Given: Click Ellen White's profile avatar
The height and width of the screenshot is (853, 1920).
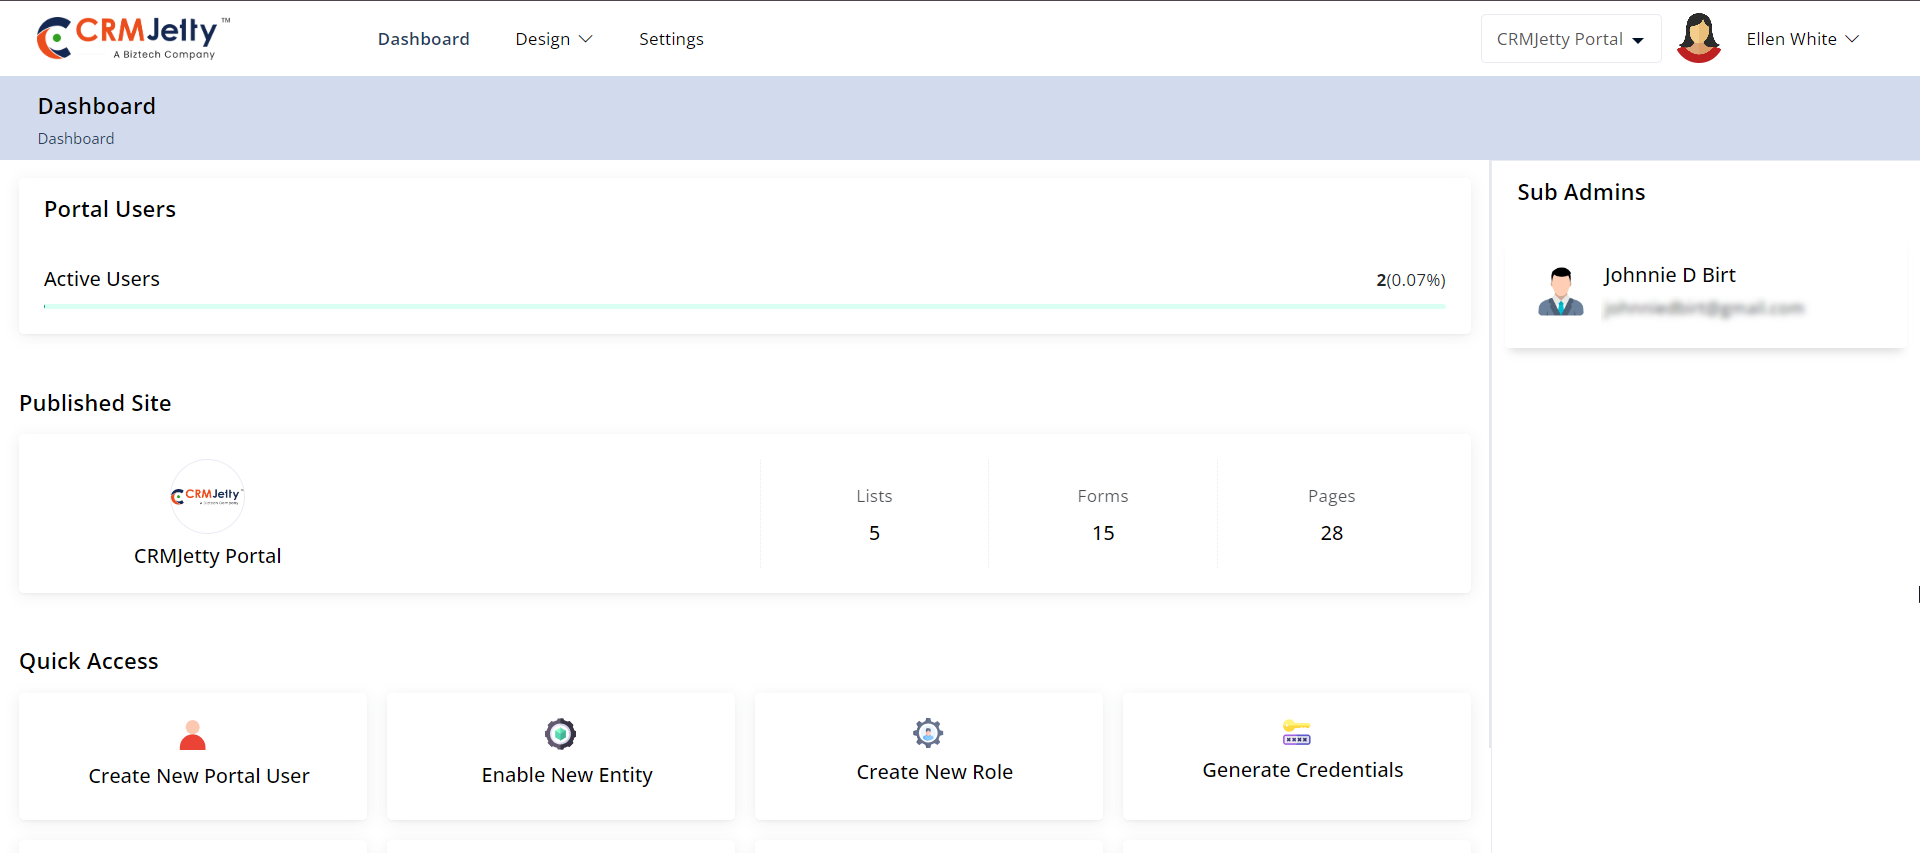Looking at the screenshot, I should click(x=1698, y=38).
